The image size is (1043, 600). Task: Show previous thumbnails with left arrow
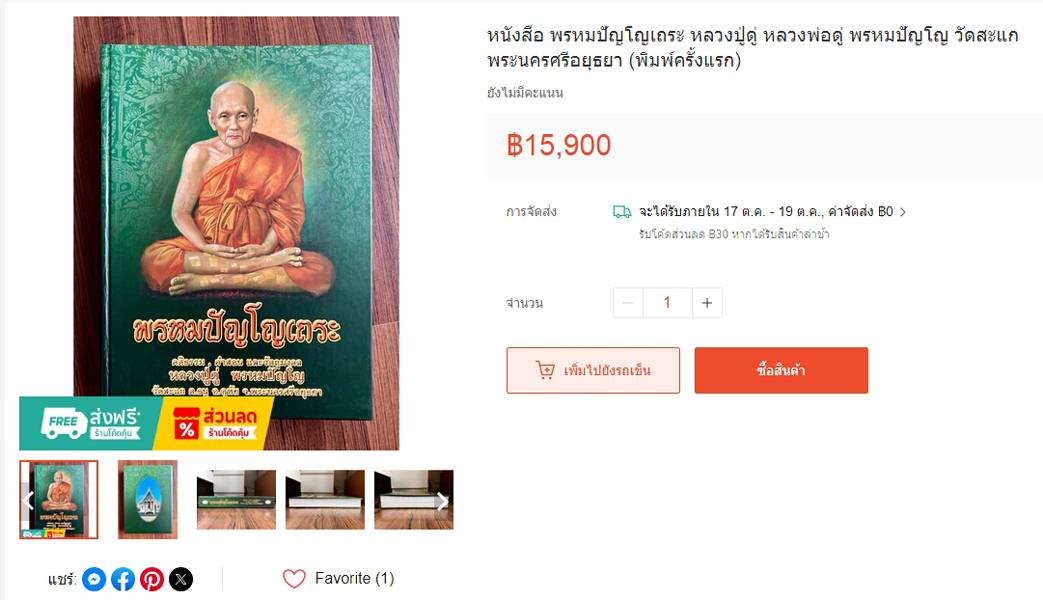point(28,500)
